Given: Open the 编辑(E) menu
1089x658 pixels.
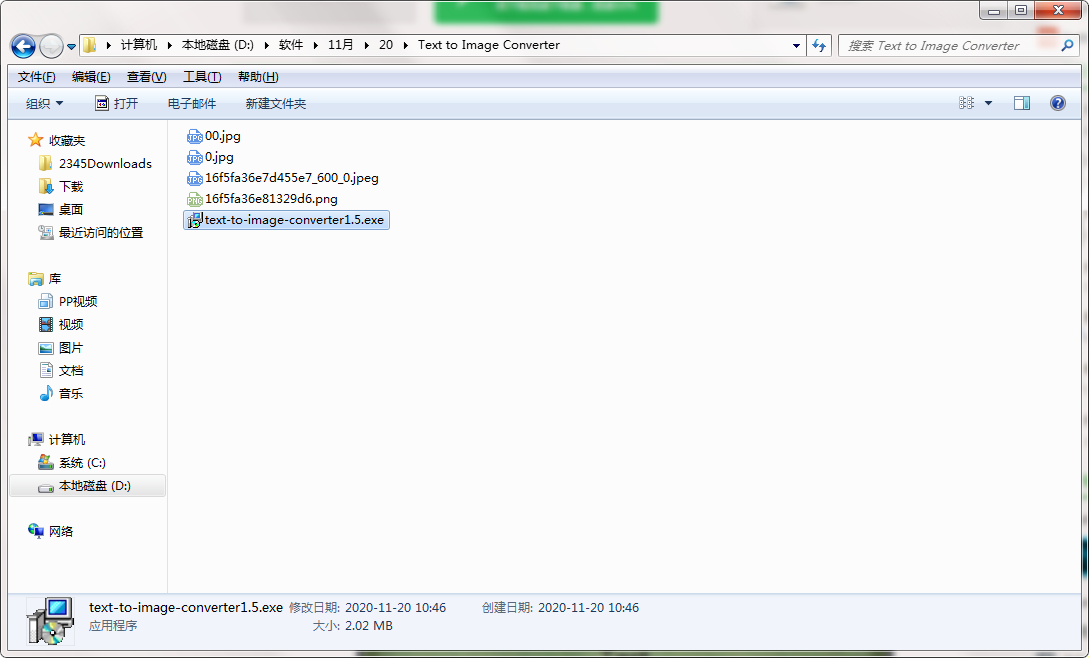Looking at the screenshot, I should [x=91, y=77].
